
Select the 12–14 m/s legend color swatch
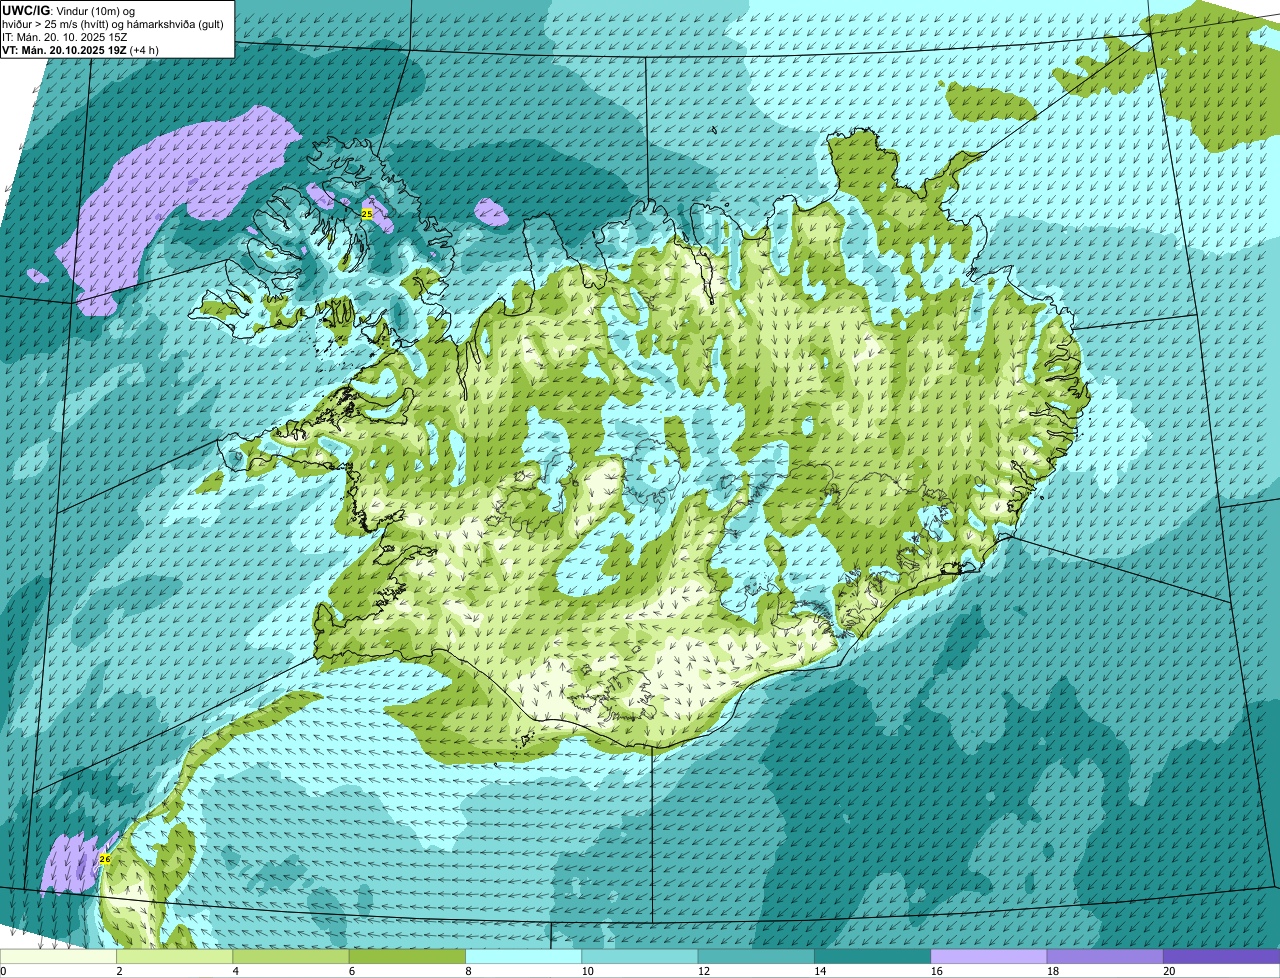click(x=756, y=956)
